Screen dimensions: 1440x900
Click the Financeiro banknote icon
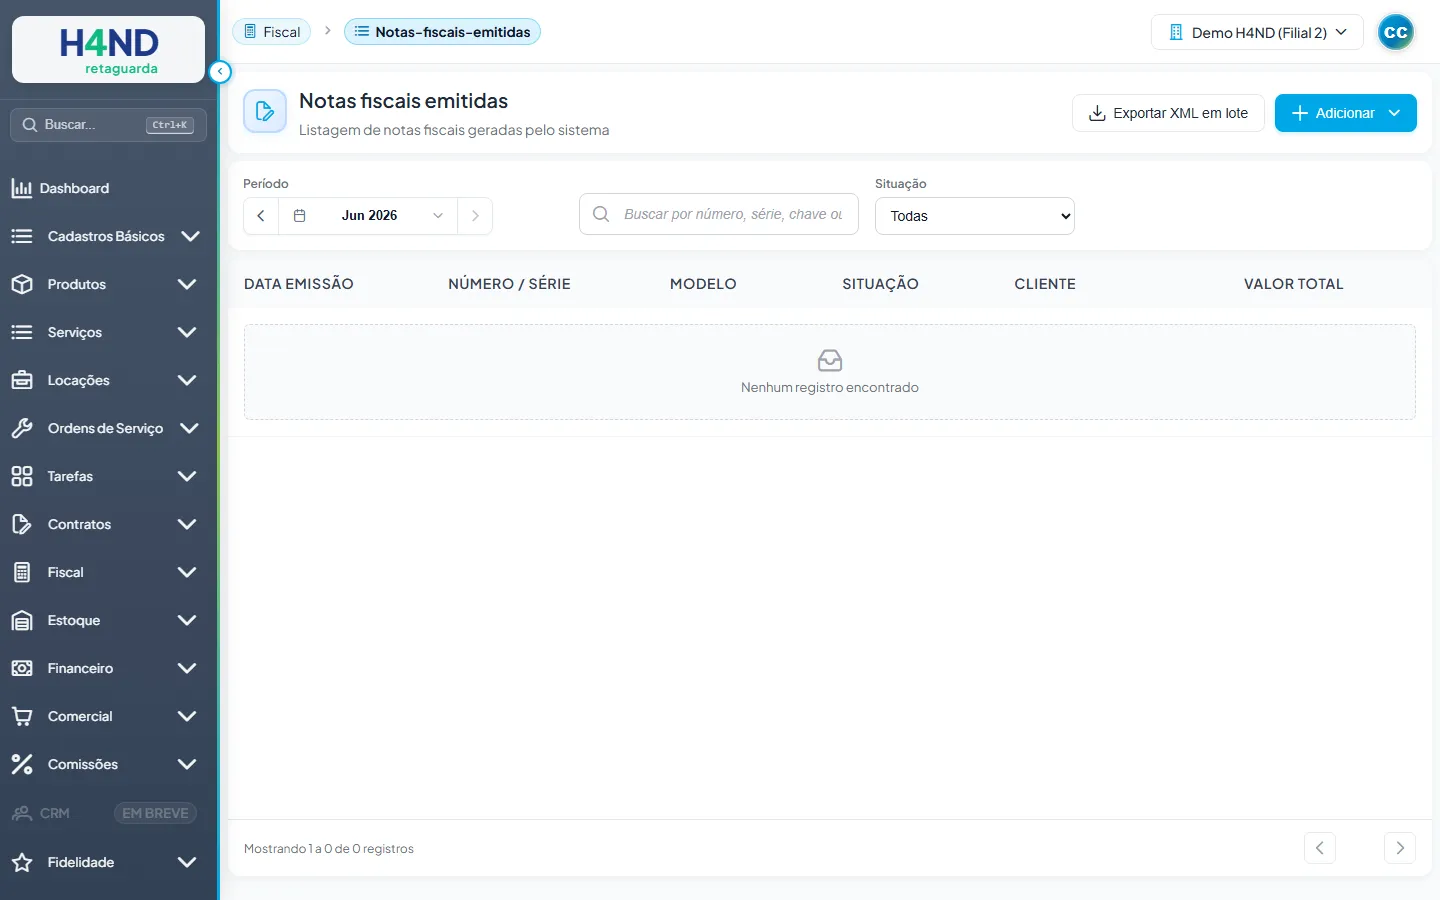pyautogui.click(x=22, y=668)
